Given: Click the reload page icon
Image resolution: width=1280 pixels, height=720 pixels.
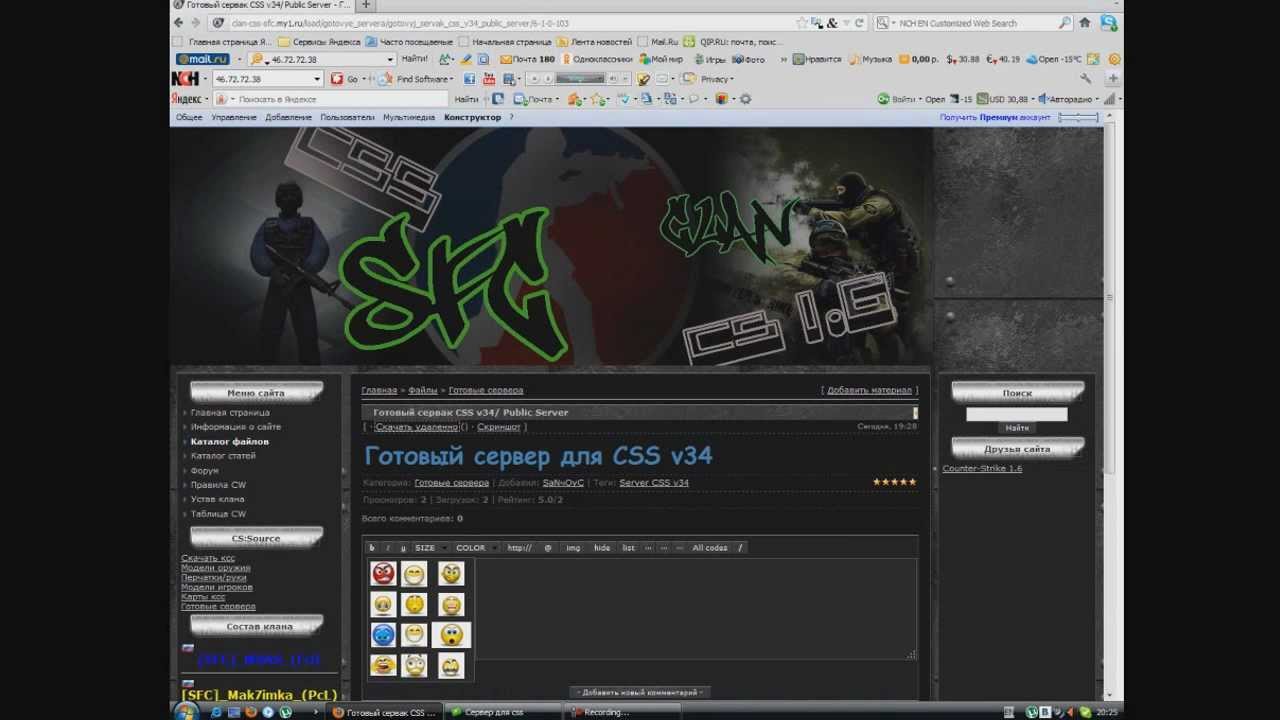Looking at the screenshot, I should coord(859,22).
